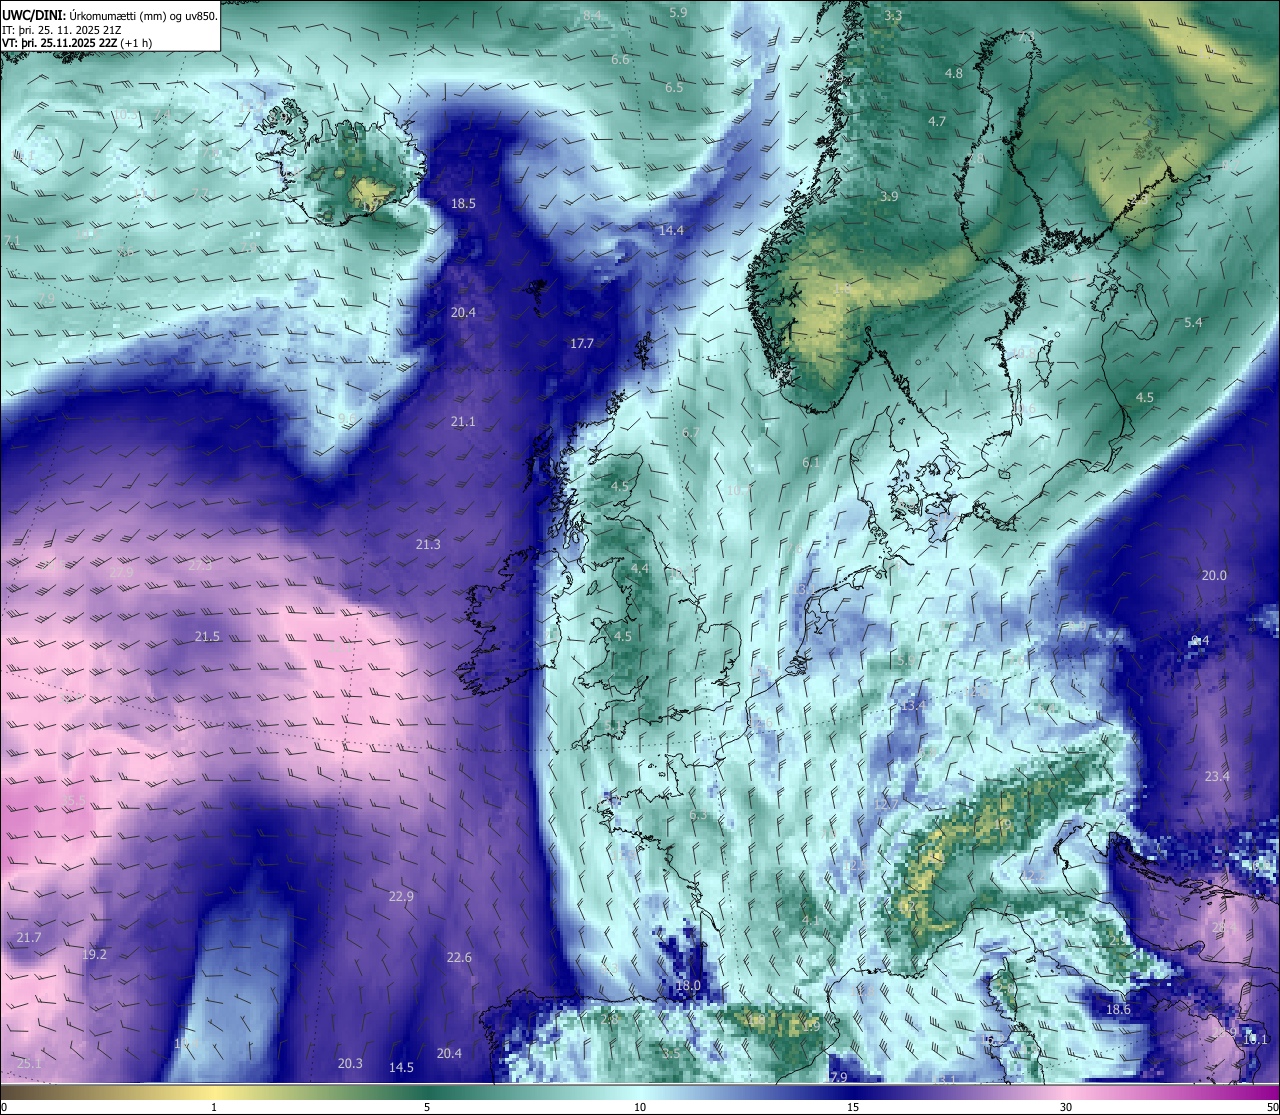
Task: Select the 5.9 value at top edge
Action: pos(678,12)
